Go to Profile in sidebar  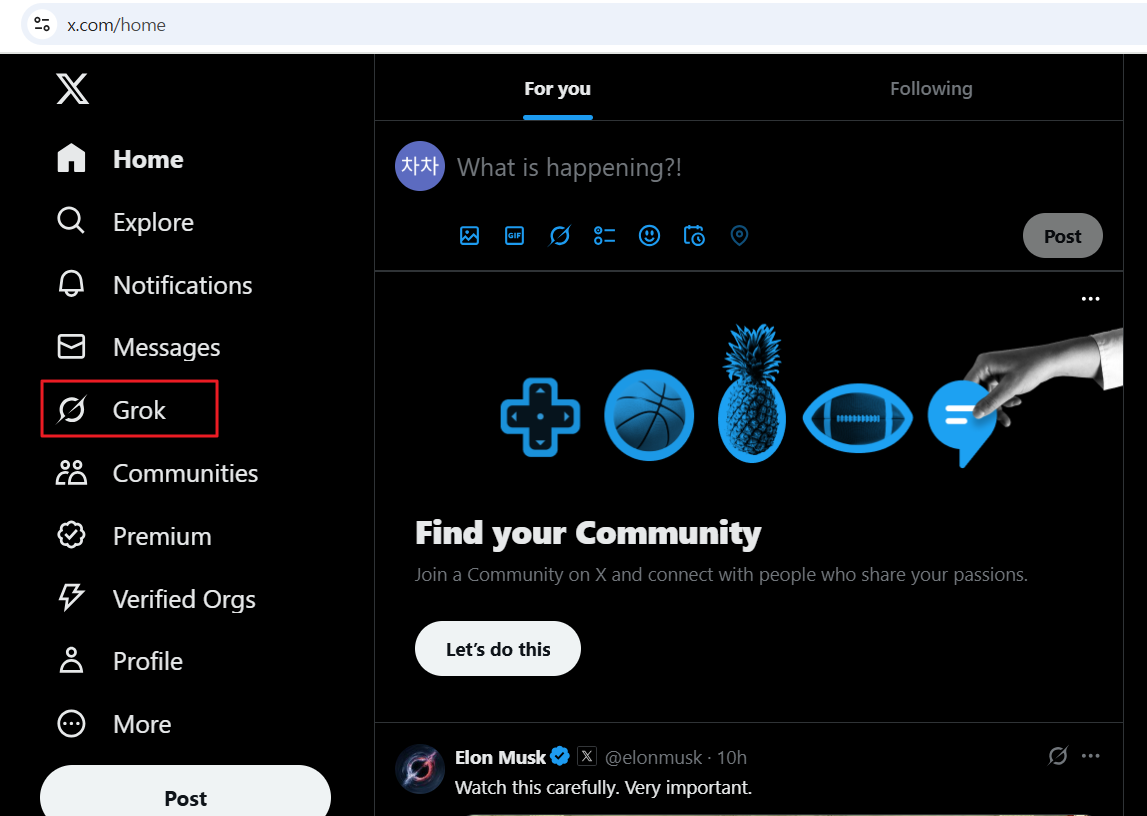pos(121,661)
